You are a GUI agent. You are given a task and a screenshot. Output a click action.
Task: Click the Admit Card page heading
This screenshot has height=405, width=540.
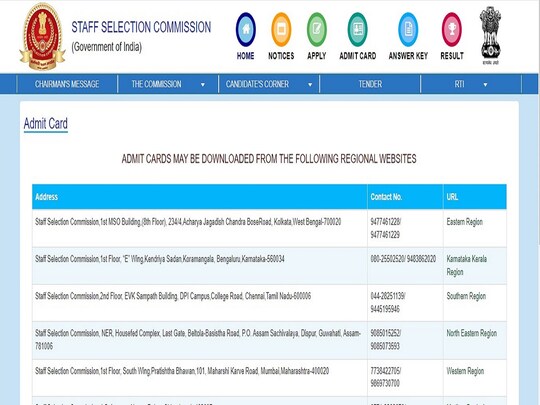[45, 123]
